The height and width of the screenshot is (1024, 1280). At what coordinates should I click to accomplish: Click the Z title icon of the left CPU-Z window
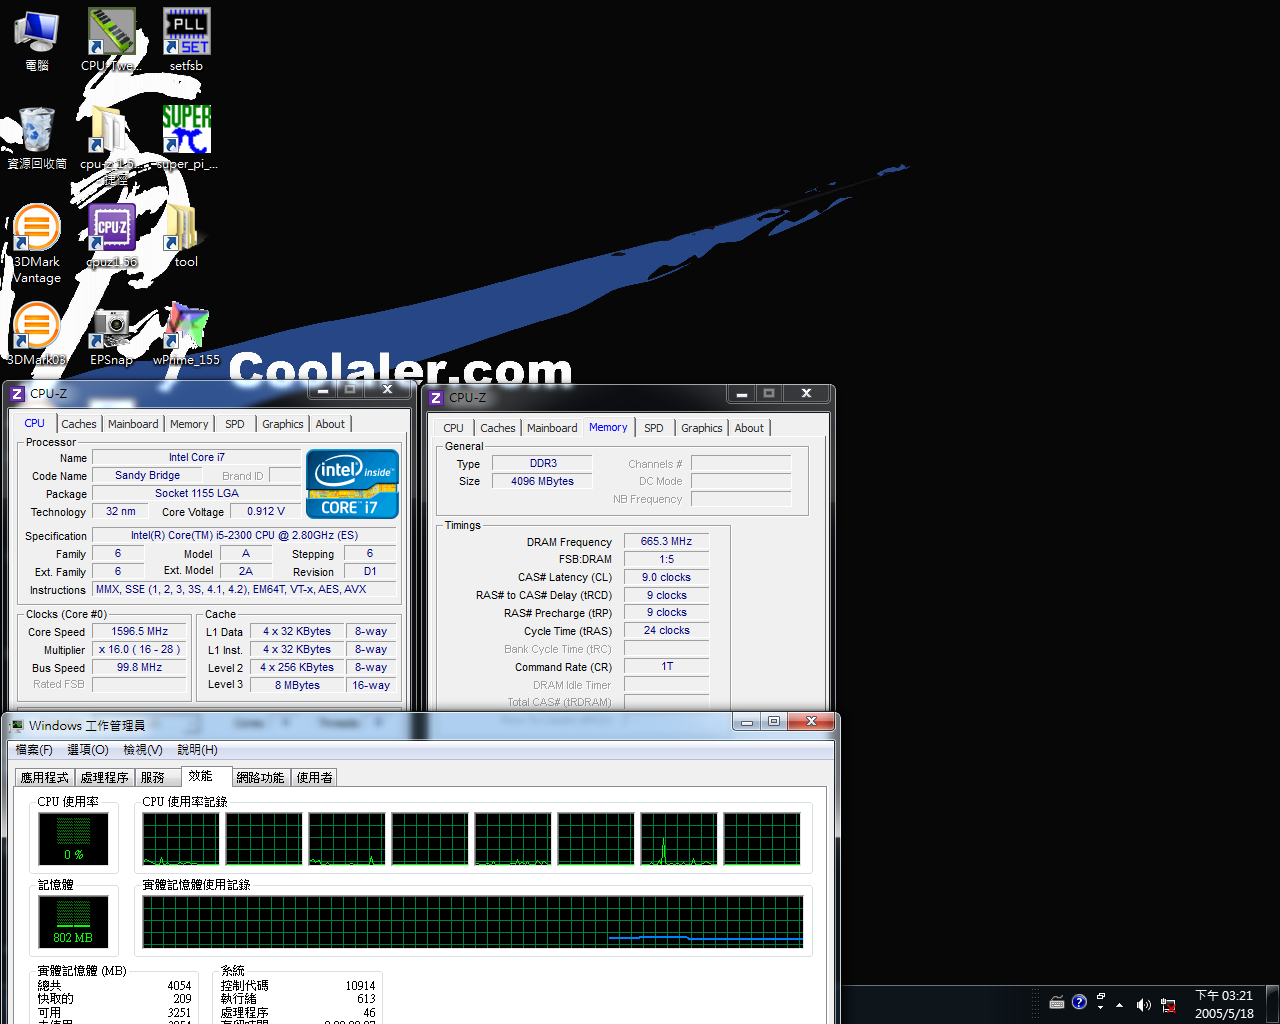tap(17, 394)
